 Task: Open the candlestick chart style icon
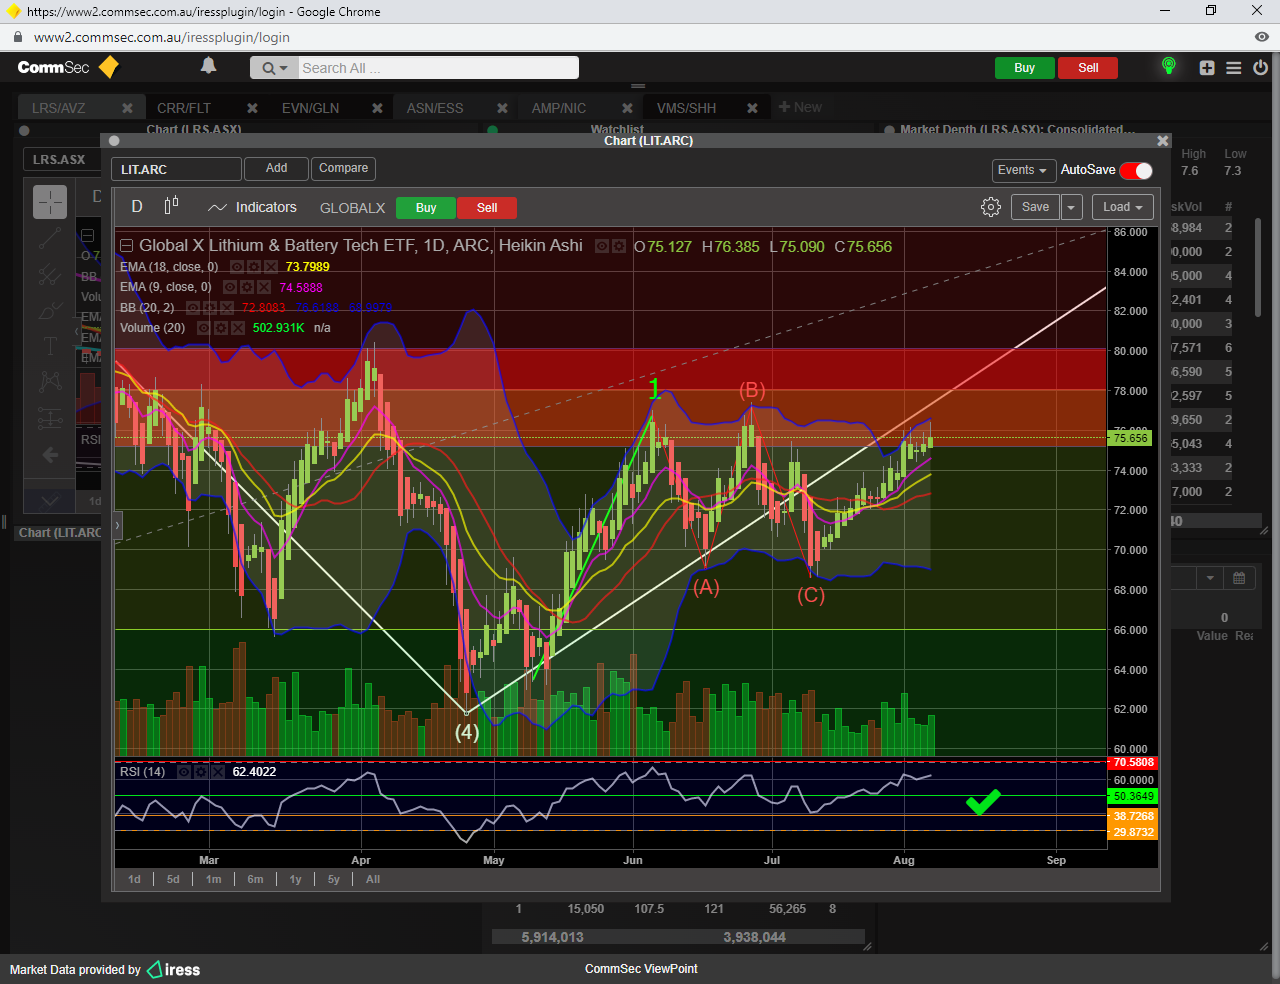[x=171, y=205]
